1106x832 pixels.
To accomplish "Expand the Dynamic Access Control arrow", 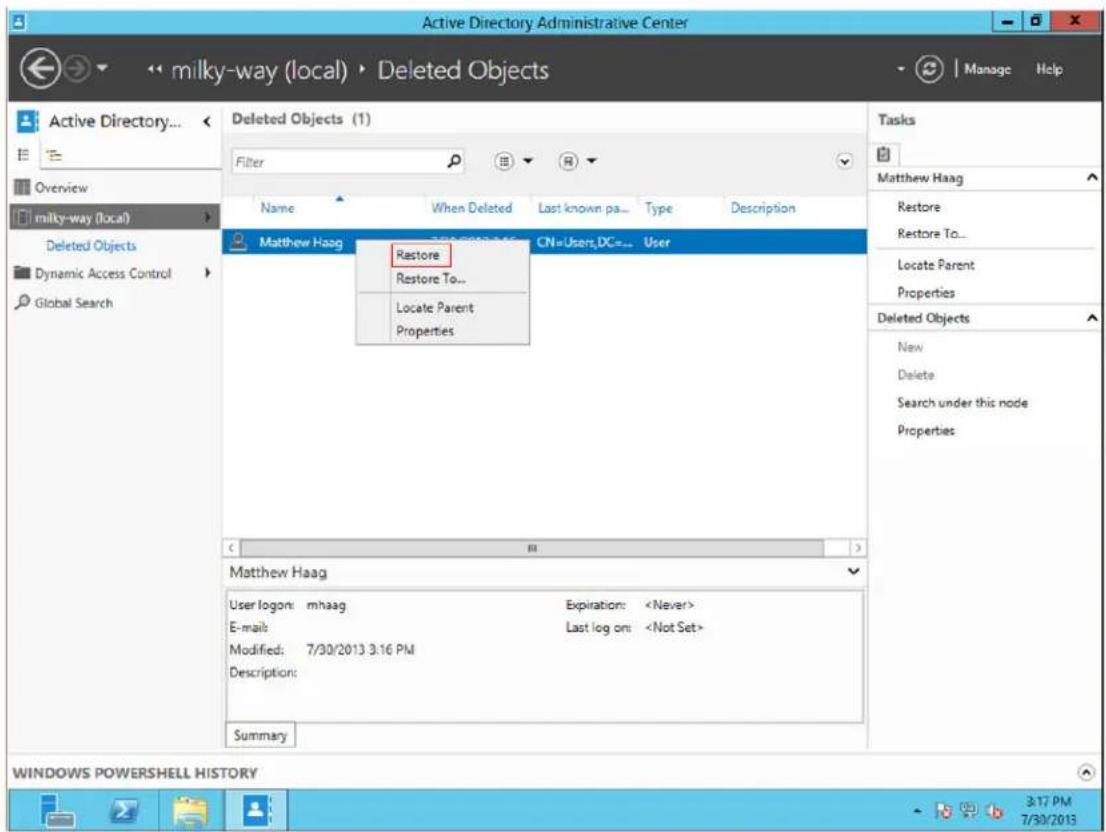I will (x=208, y=272).
